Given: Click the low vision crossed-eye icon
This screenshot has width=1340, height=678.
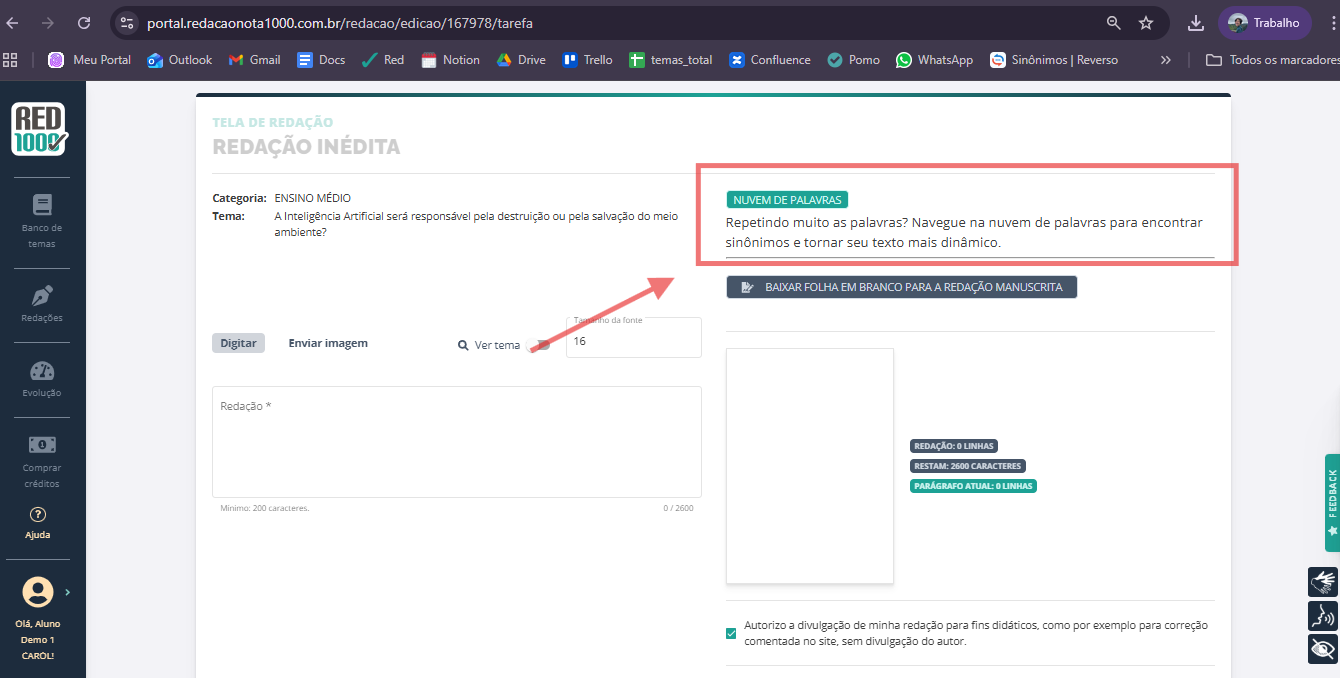Looking at the screenshot, I should (x=1323, y=648).
